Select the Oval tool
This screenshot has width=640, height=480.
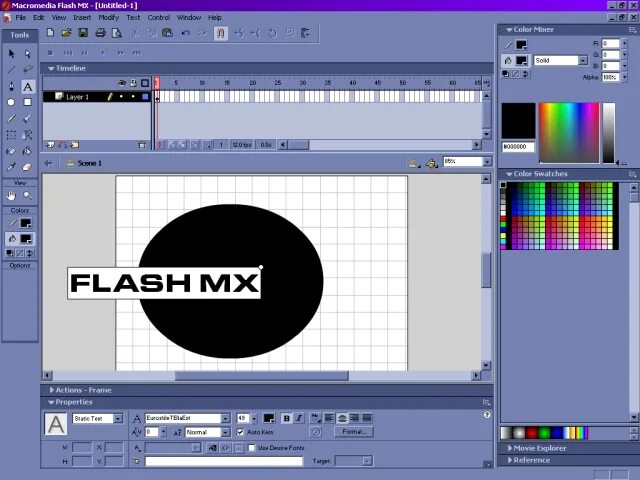coord(11,102)
